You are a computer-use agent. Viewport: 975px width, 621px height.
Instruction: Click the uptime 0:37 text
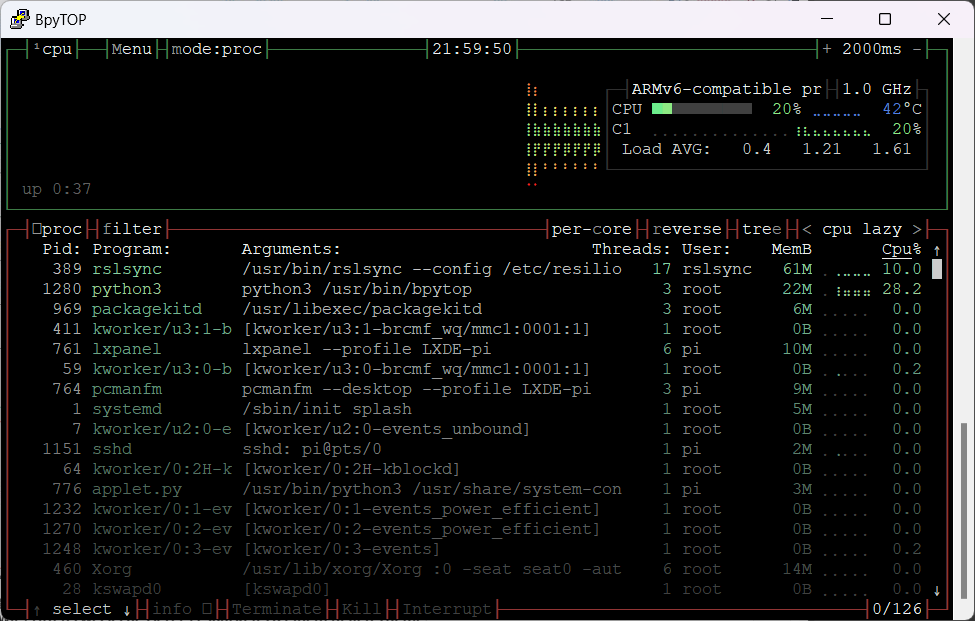tap(57, 189)
